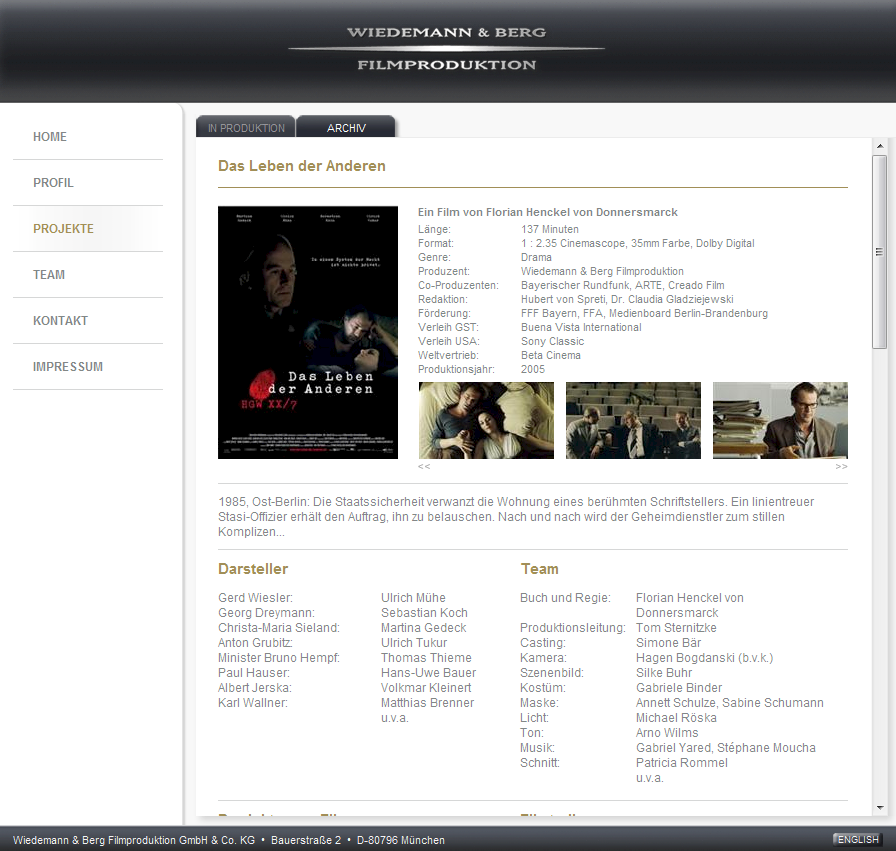Switch to the In Produktion tab

click(246, 128)
